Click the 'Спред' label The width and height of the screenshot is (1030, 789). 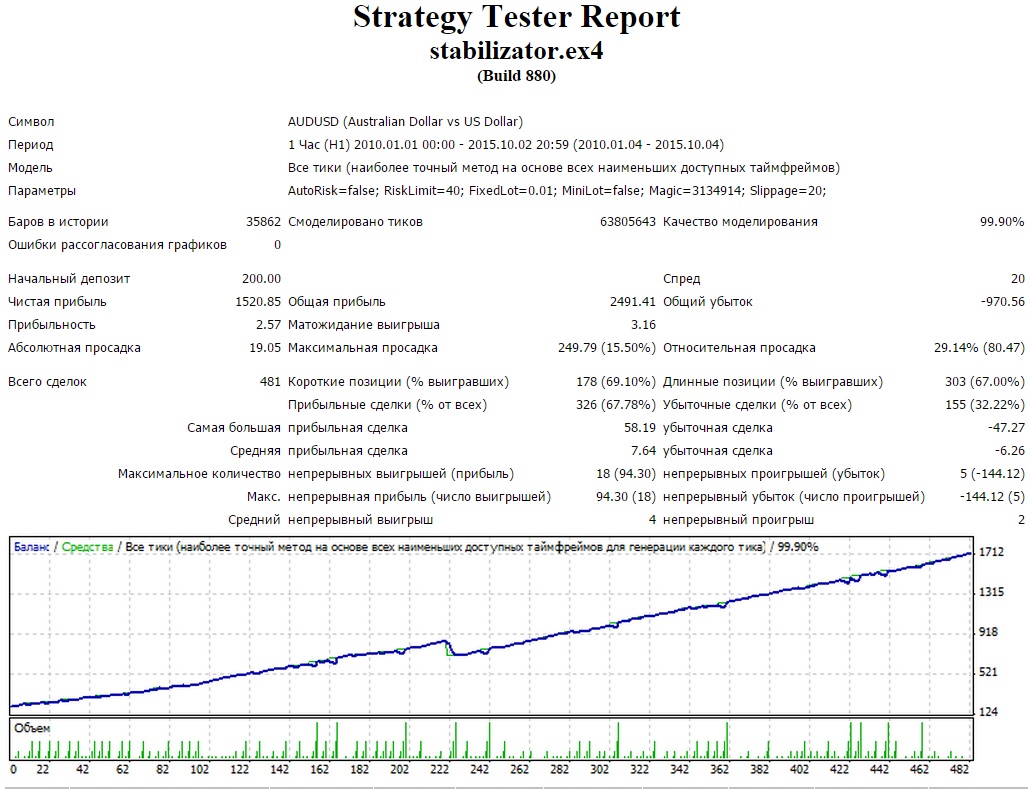pyautogui.click(x=681, y=279)
